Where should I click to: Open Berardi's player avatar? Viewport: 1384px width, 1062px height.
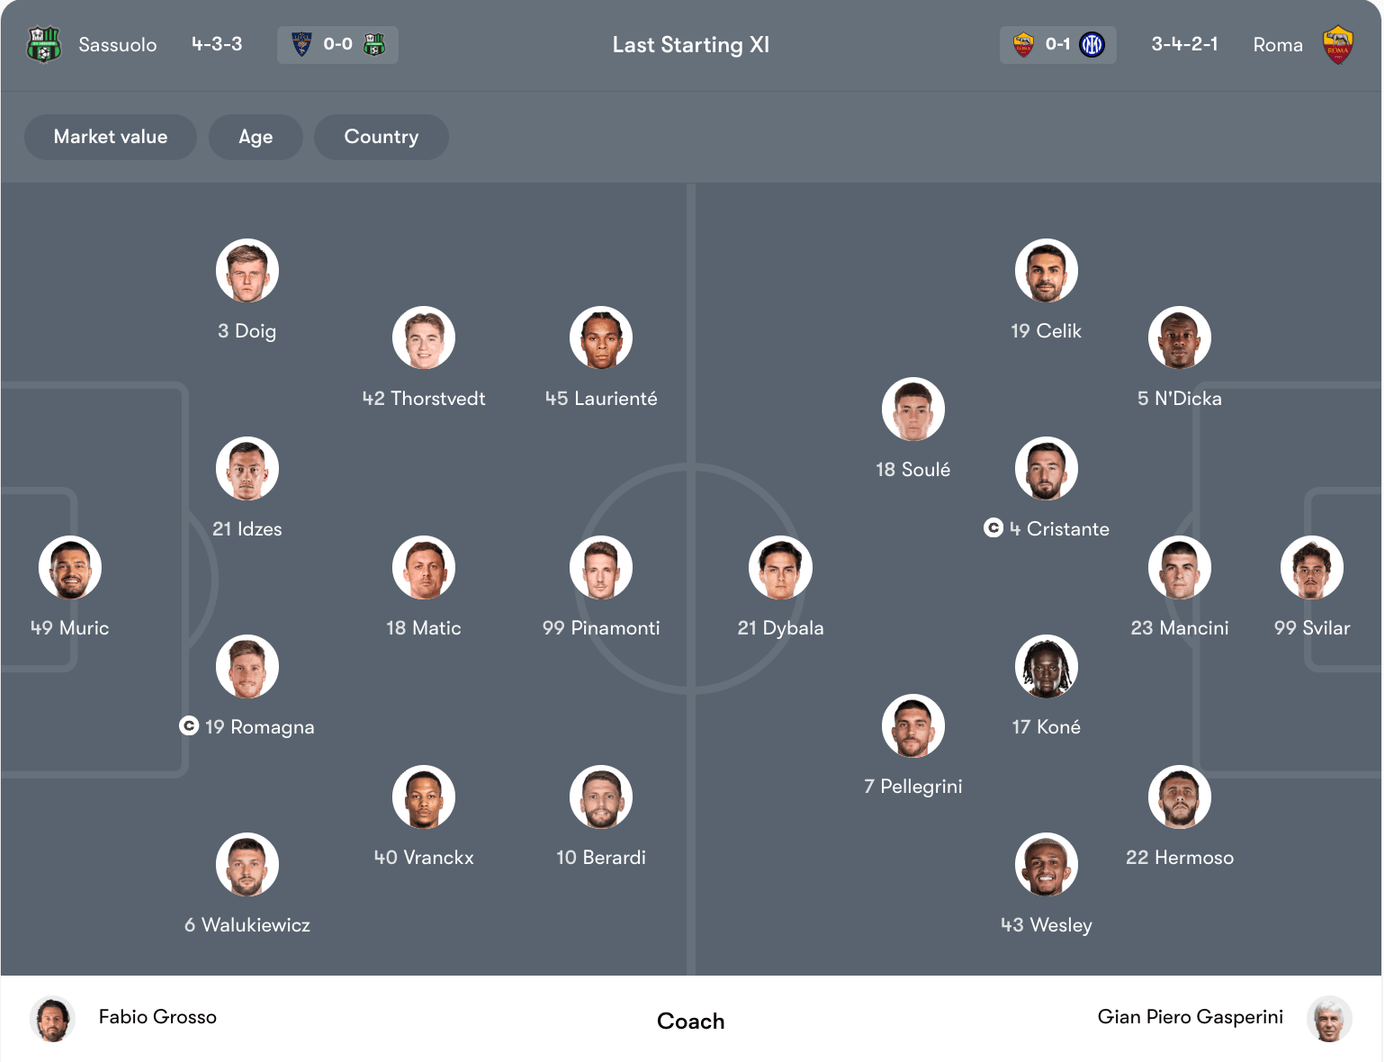[x=601, y=798]
